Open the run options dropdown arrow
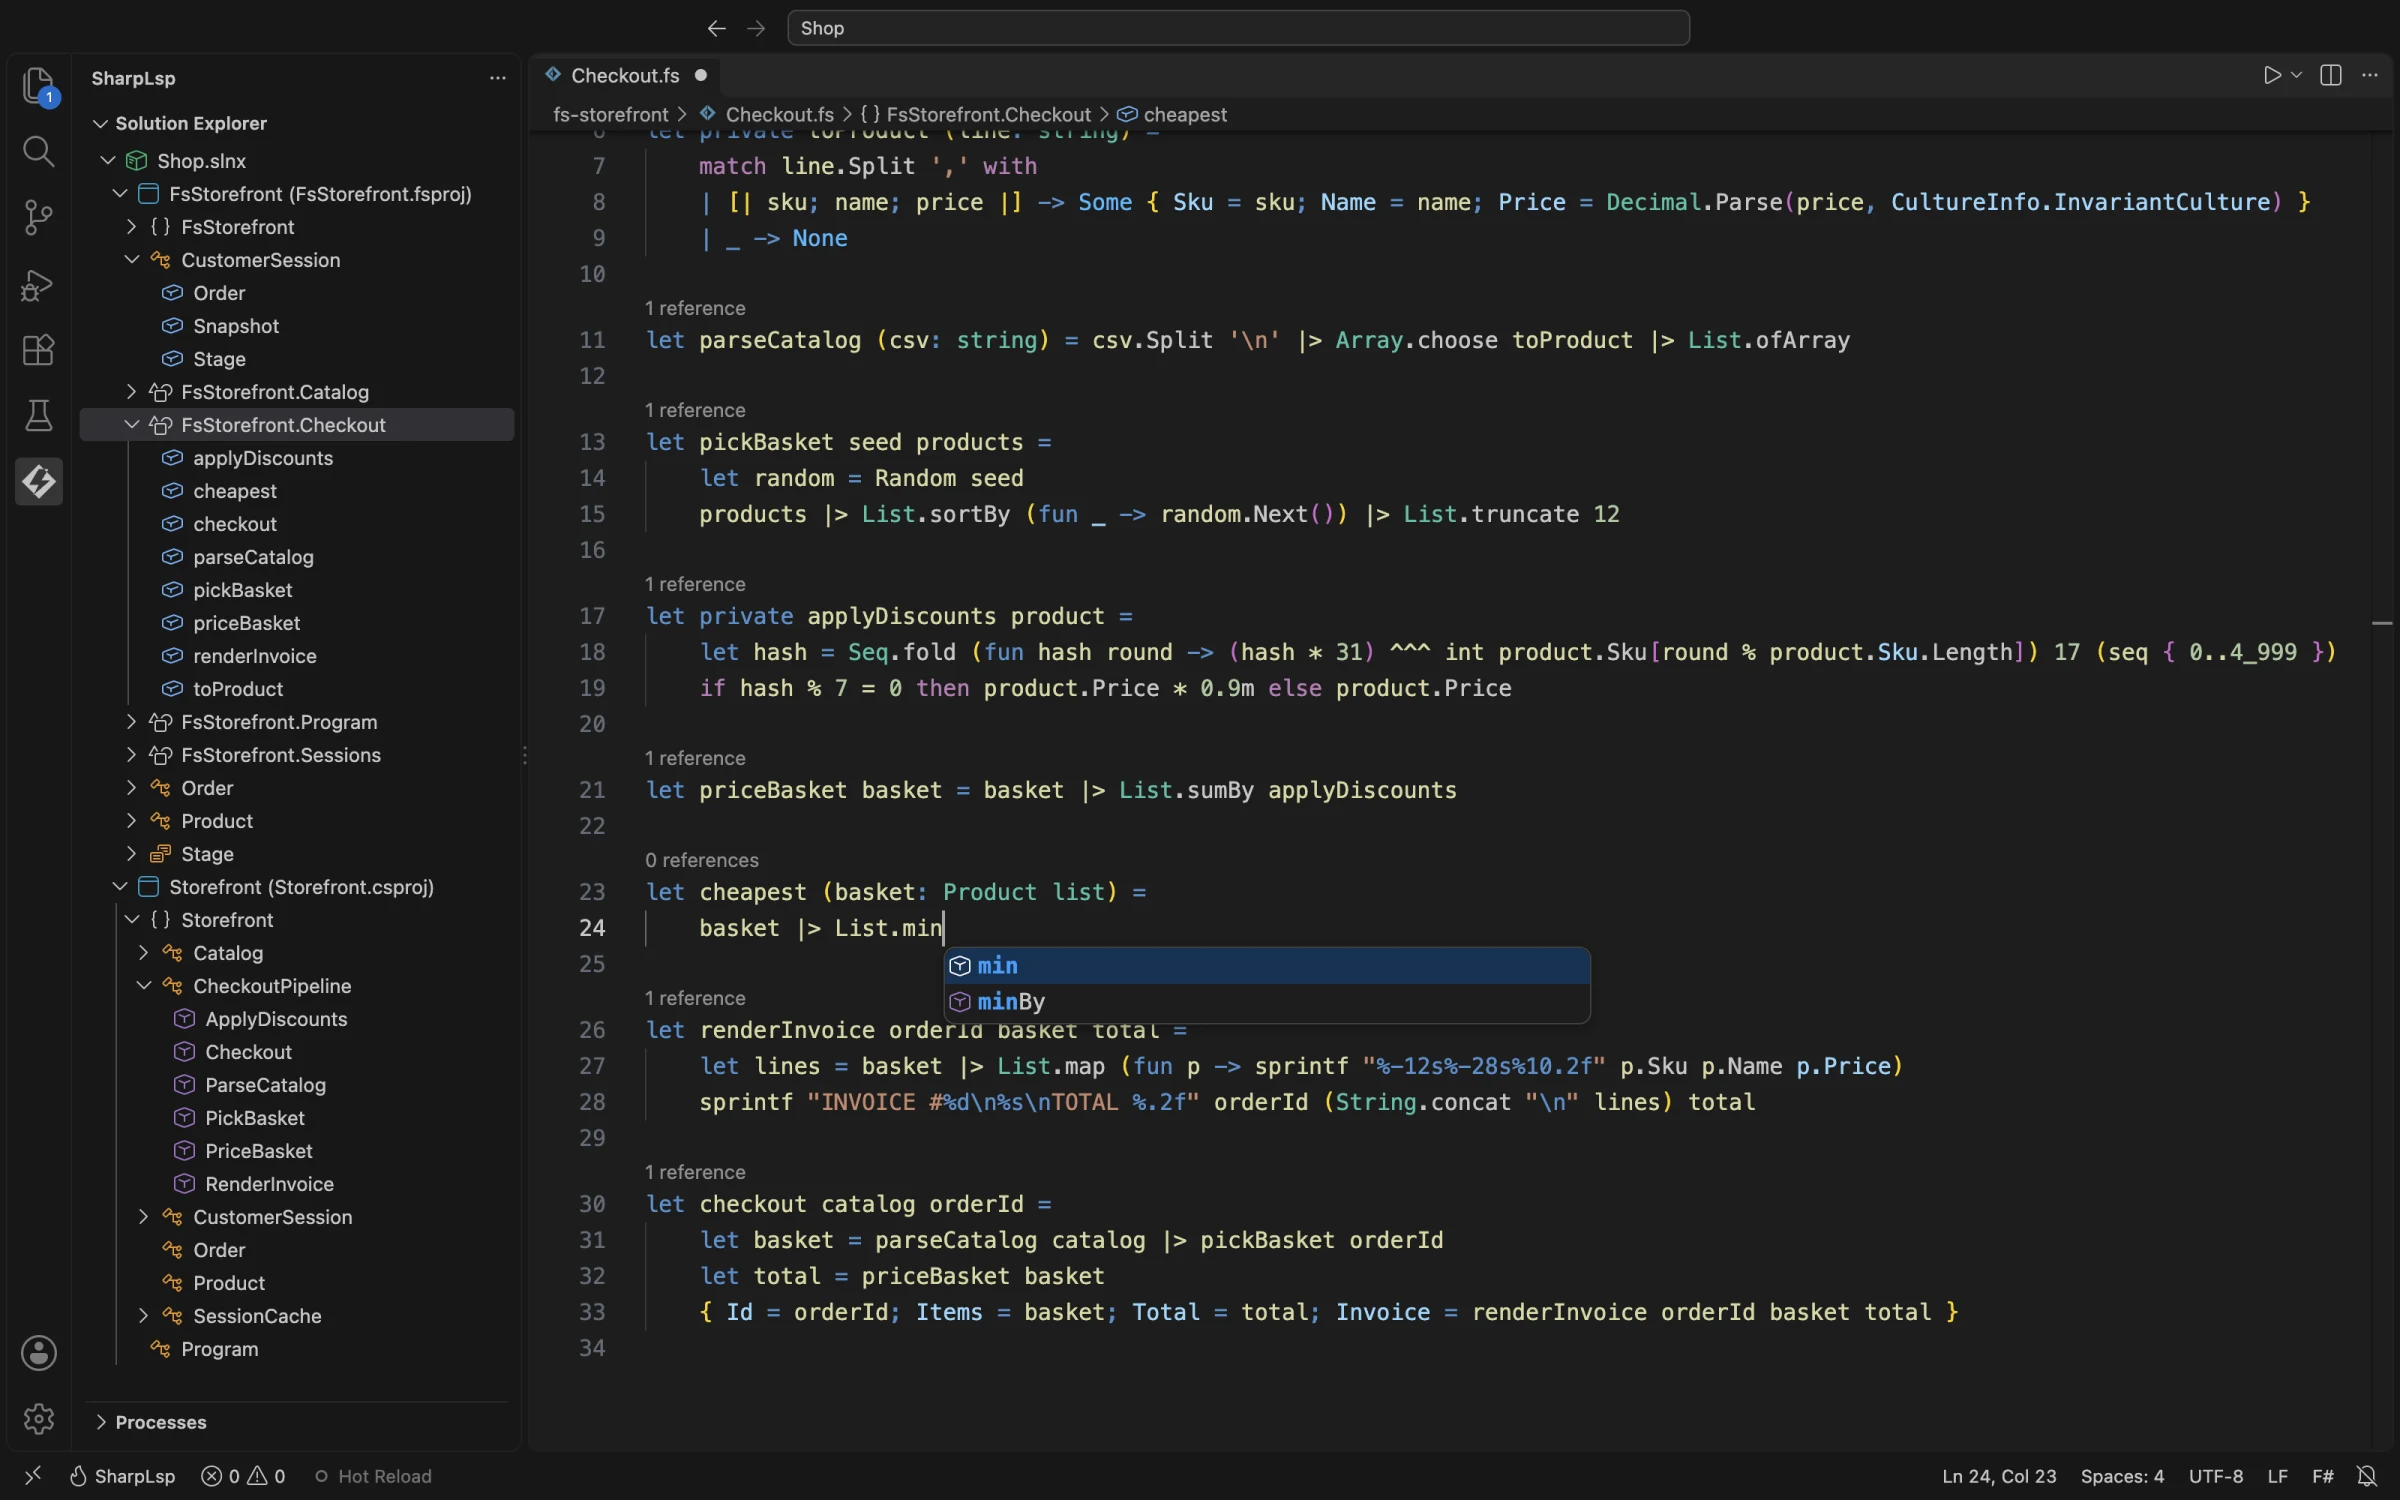 [2296, 76]
